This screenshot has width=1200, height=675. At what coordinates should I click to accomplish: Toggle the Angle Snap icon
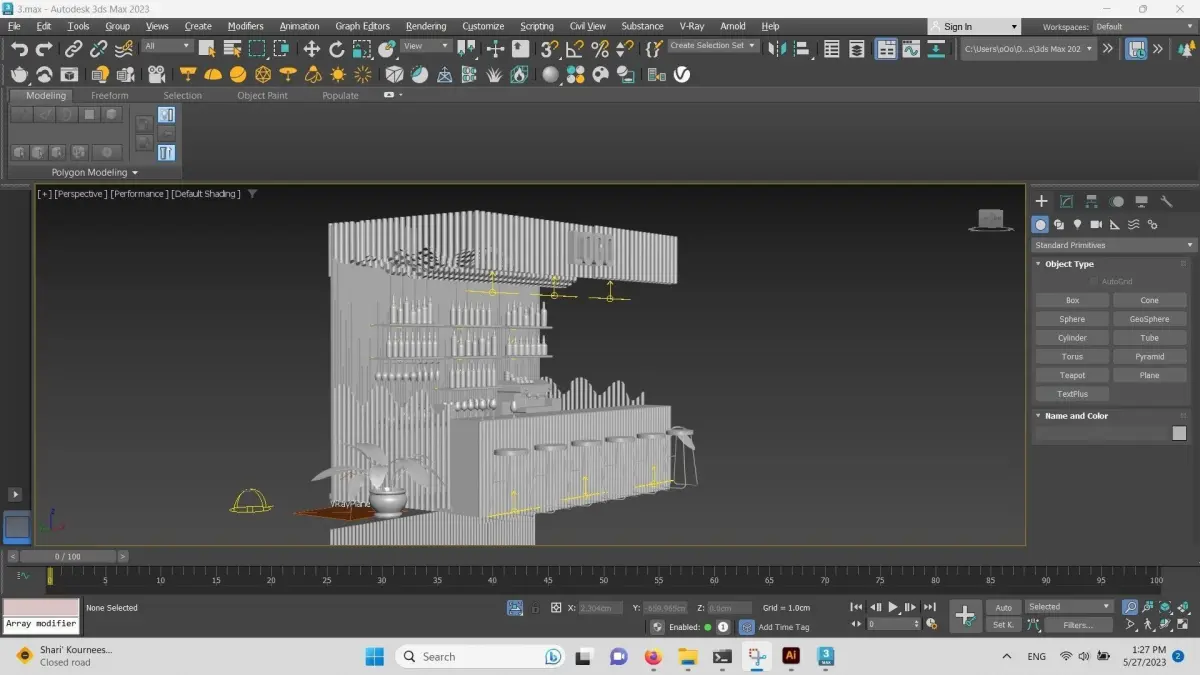click(575, 48)
